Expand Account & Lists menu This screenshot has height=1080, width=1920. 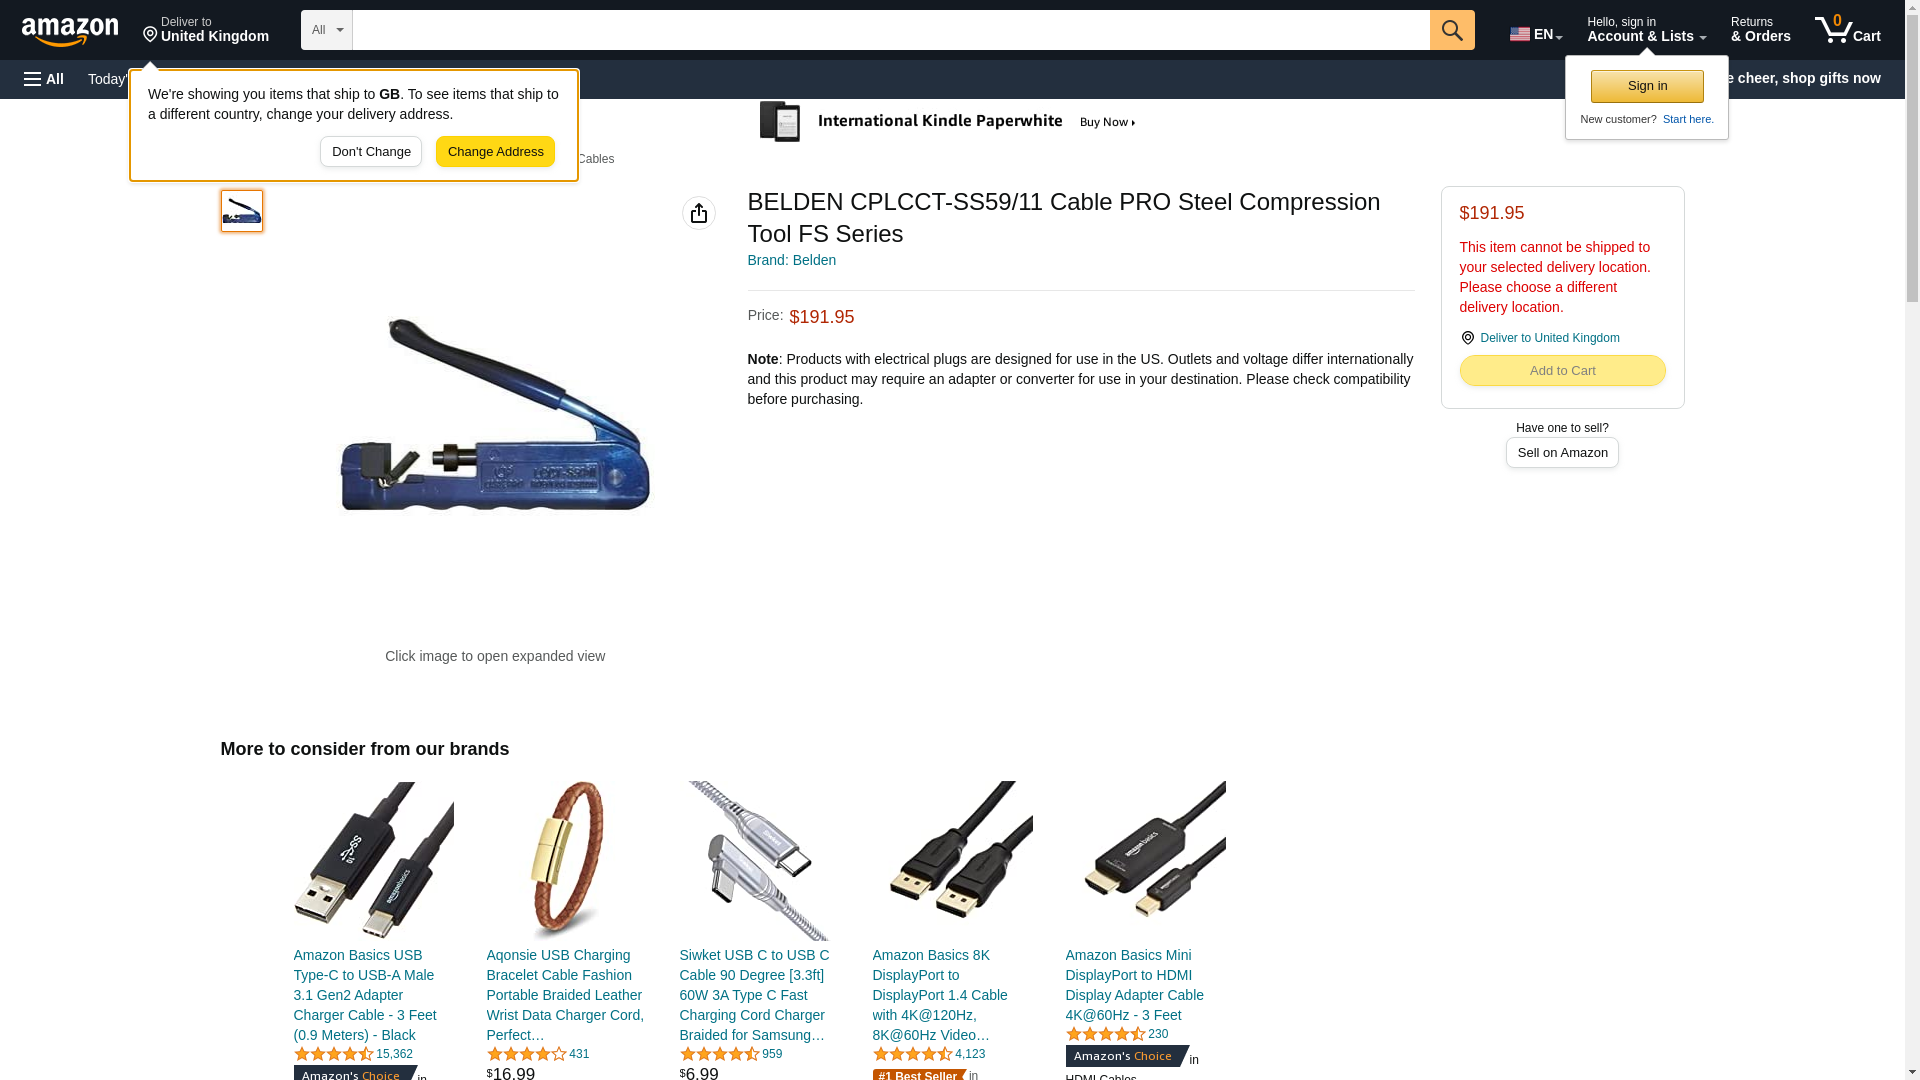(x=1646, y=30)
